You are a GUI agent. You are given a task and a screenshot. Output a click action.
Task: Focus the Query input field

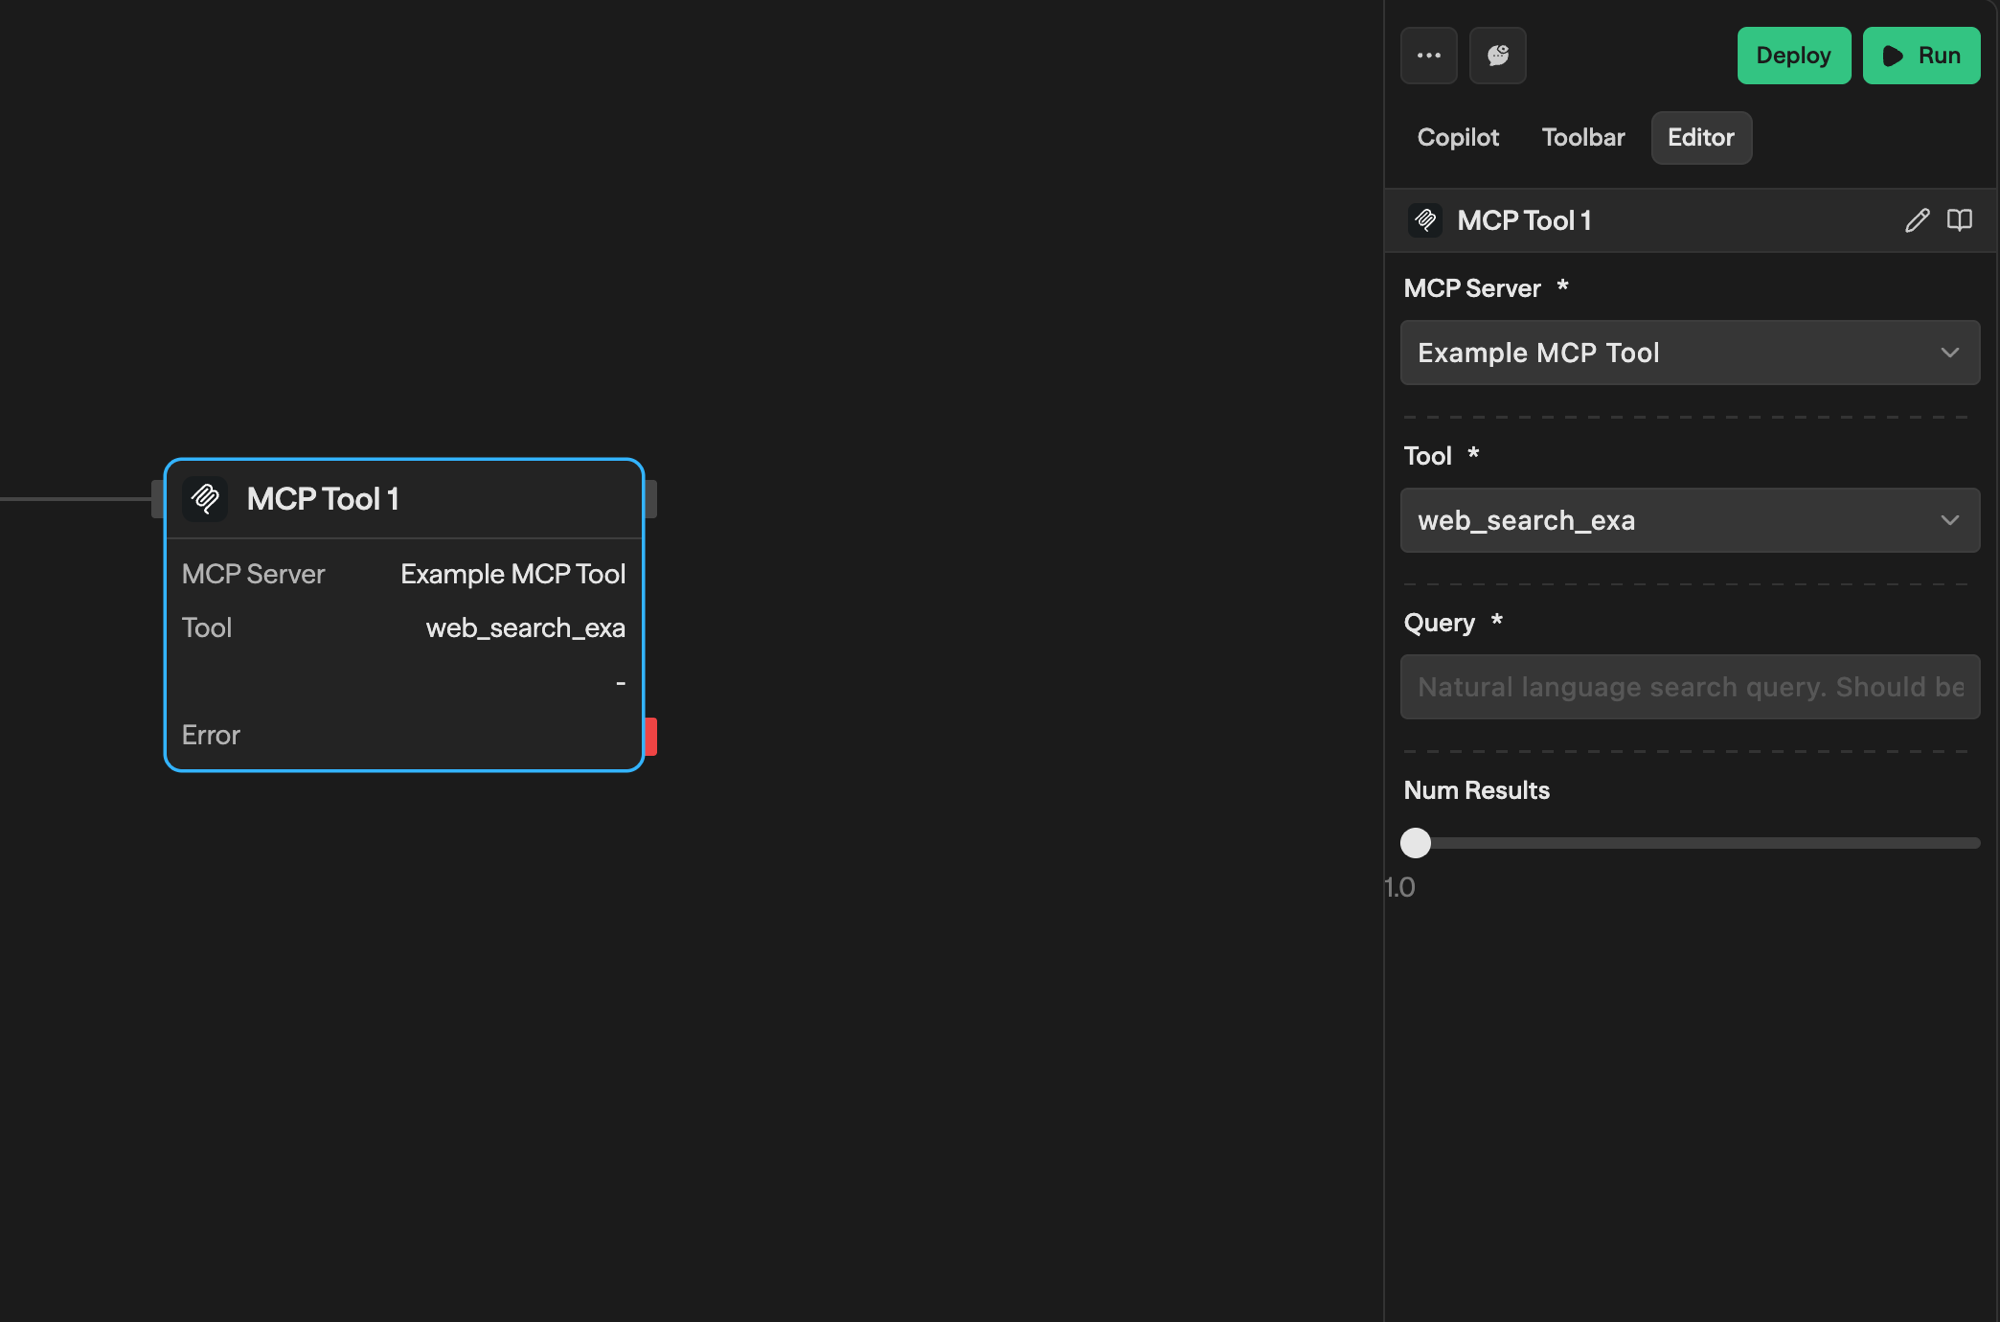(1689, 687)
